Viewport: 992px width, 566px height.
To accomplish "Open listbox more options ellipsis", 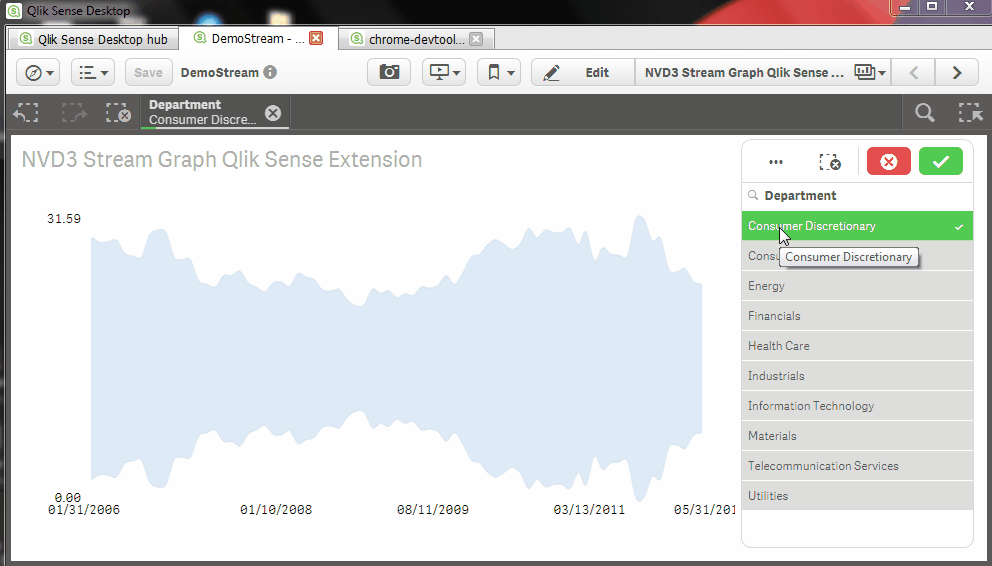I will click(x=776, y=162).
